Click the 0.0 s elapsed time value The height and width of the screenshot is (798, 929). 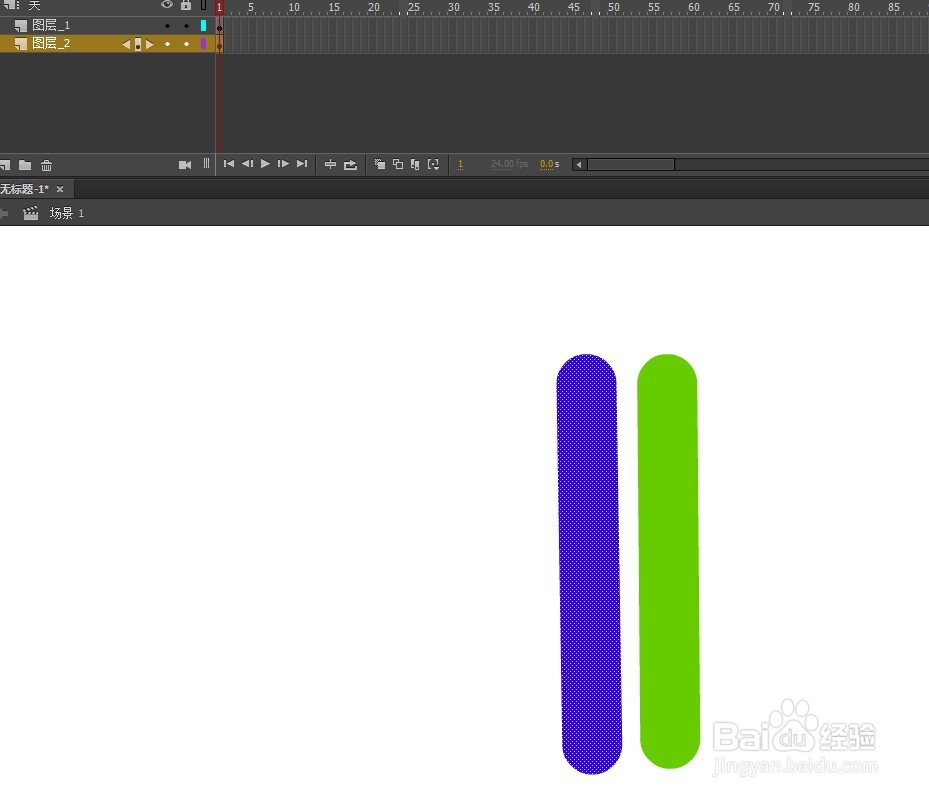click(549, 164)
